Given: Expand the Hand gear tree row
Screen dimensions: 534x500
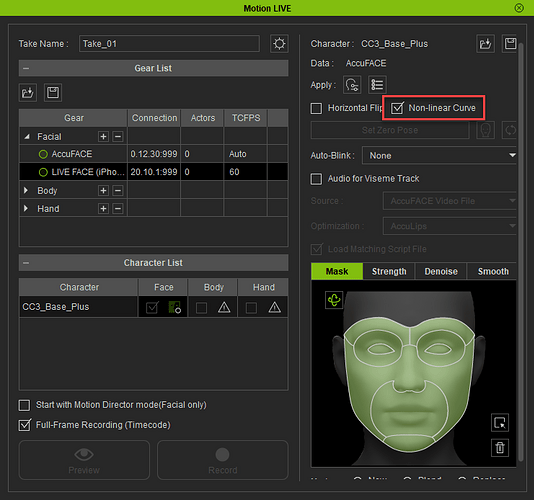Looking at the screenshot, I should click(26, 208).
